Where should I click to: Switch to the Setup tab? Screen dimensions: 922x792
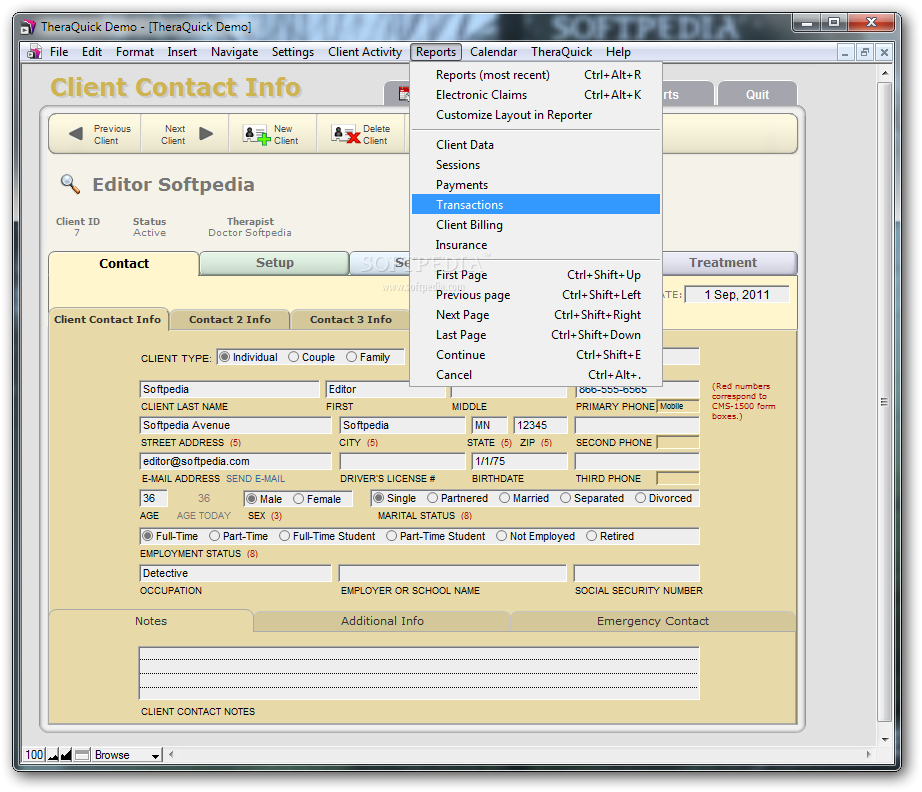click(x=275, y=263)
